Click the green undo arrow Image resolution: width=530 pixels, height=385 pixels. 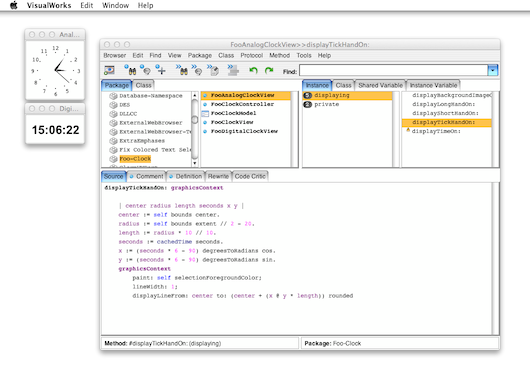[253, 70]
